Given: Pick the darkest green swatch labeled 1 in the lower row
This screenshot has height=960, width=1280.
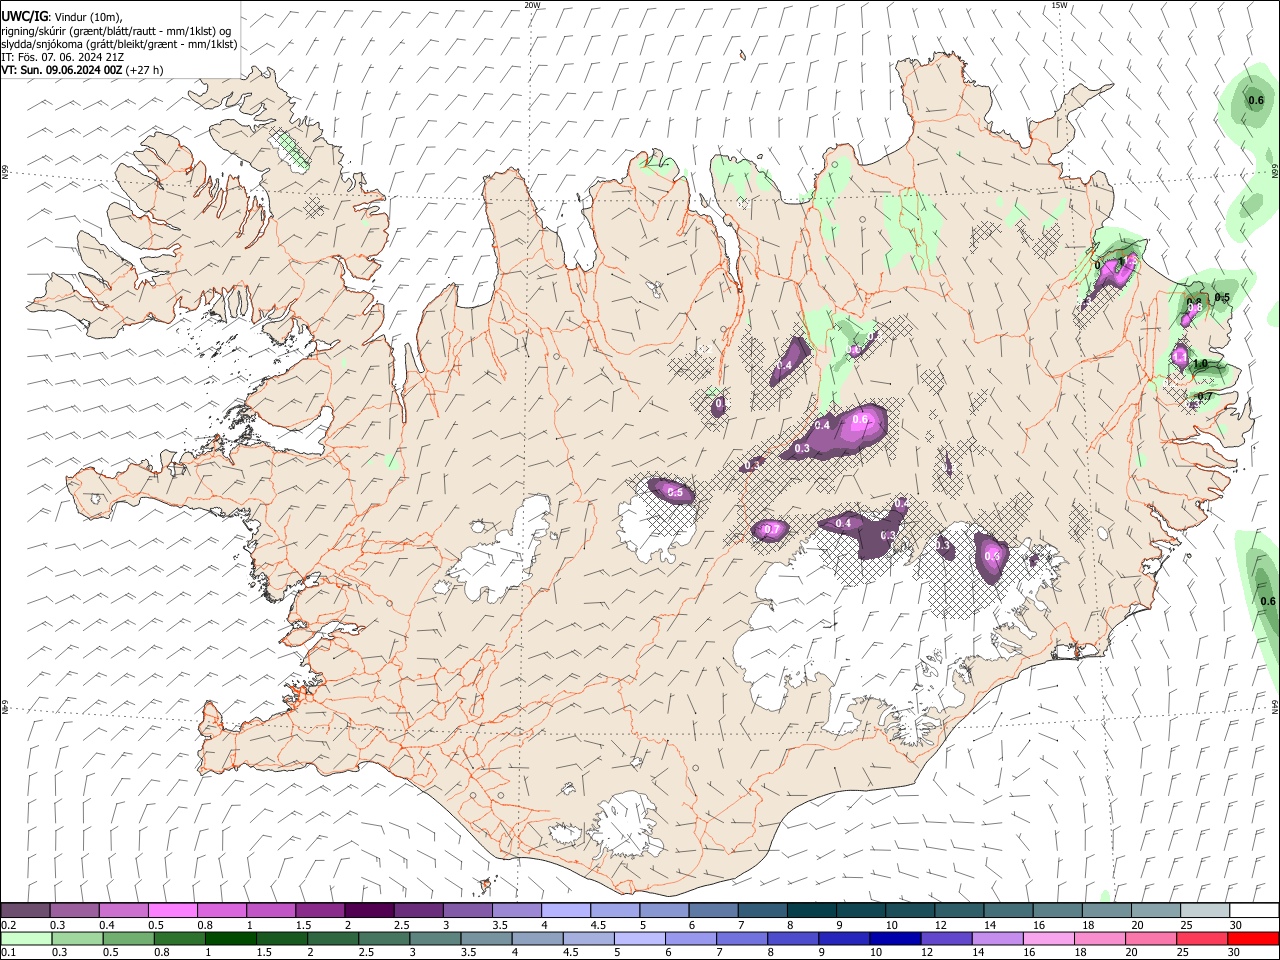Looking at the screenshot, I should 230,939.
